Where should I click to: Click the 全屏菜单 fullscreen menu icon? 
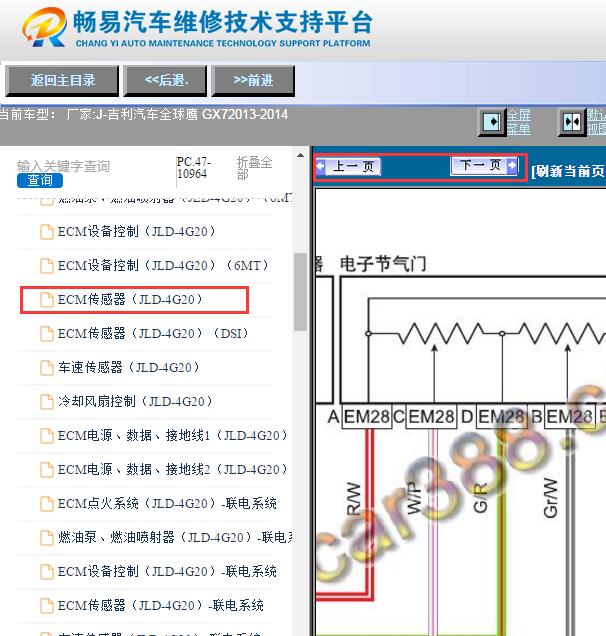coord(492,121)
